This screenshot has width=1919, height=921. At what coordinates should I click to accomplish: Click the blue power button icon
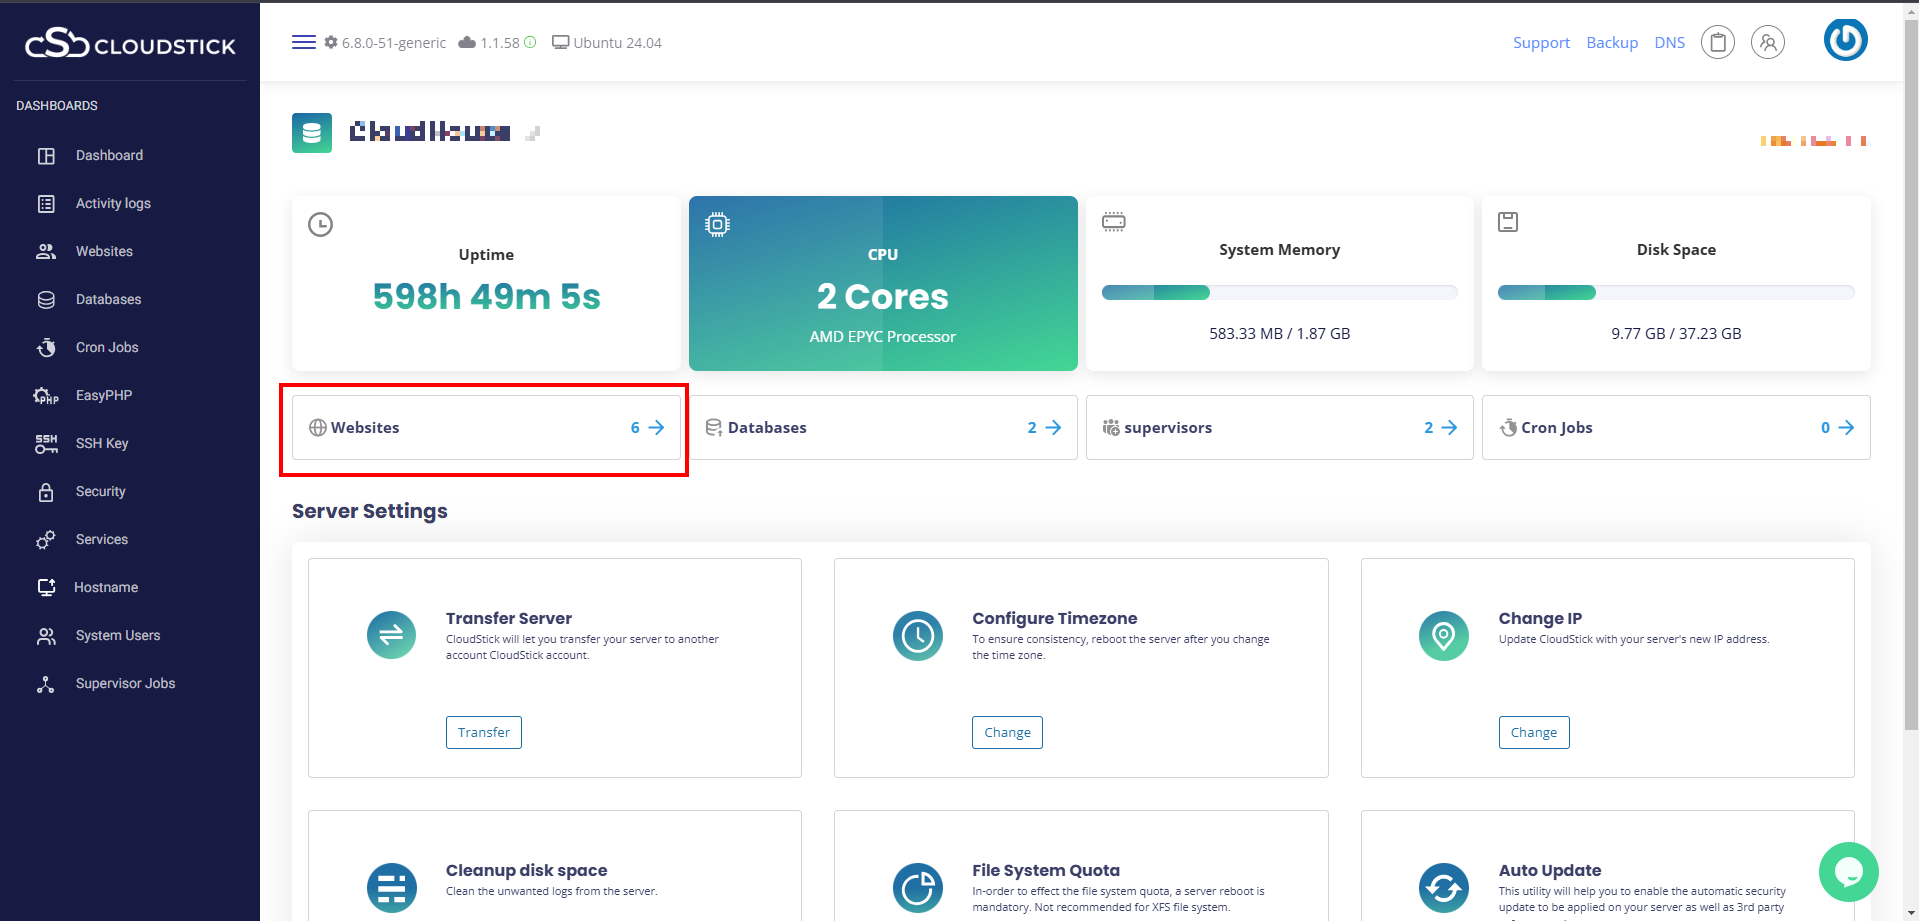tap(1845, 40)
